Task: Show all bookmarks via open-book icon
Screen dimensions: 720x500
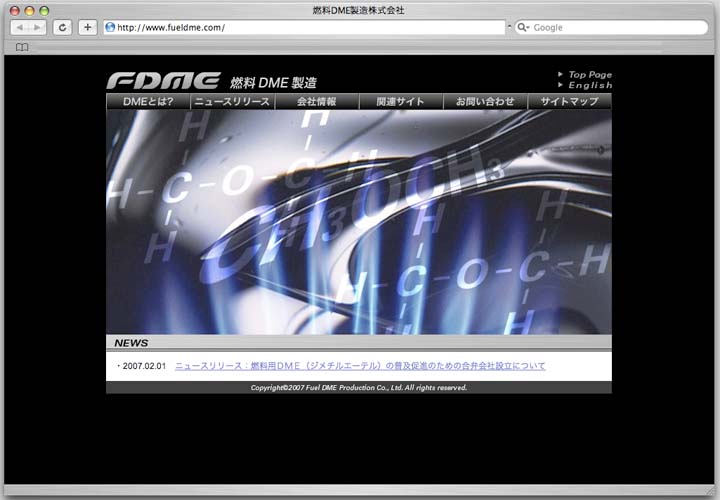Action: pyautogui.click(x=22, y=47)
